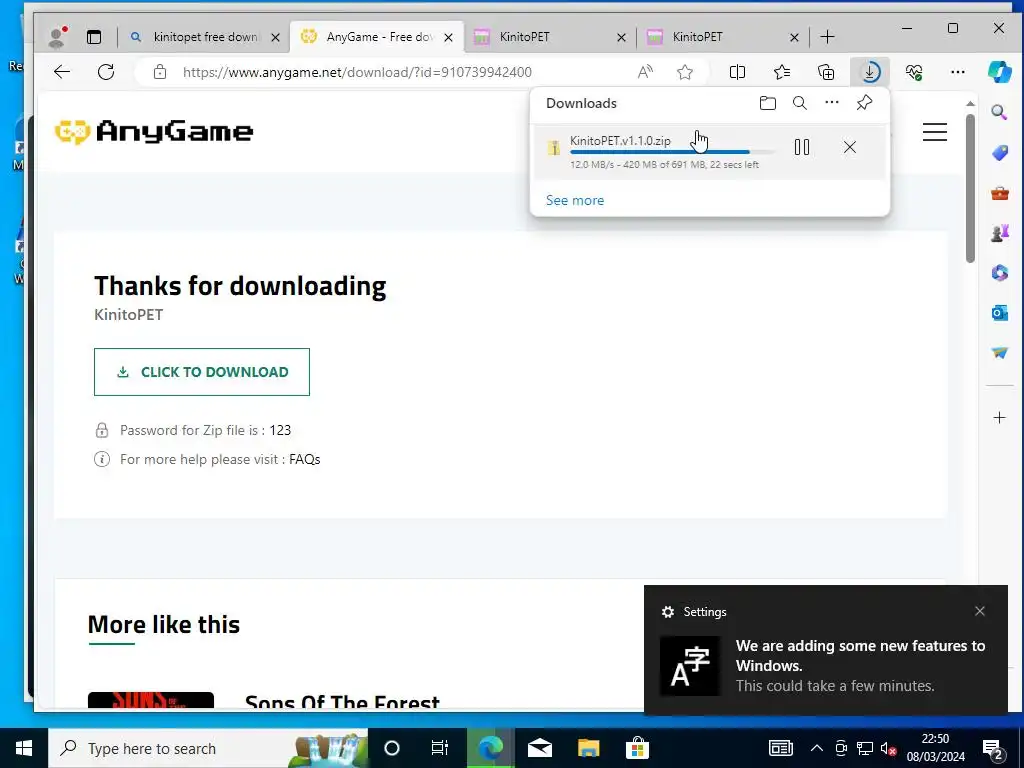This screenshot has height=768, width=1024.
Task: Open sidebar Outlook icon
Action: point(999,313)
